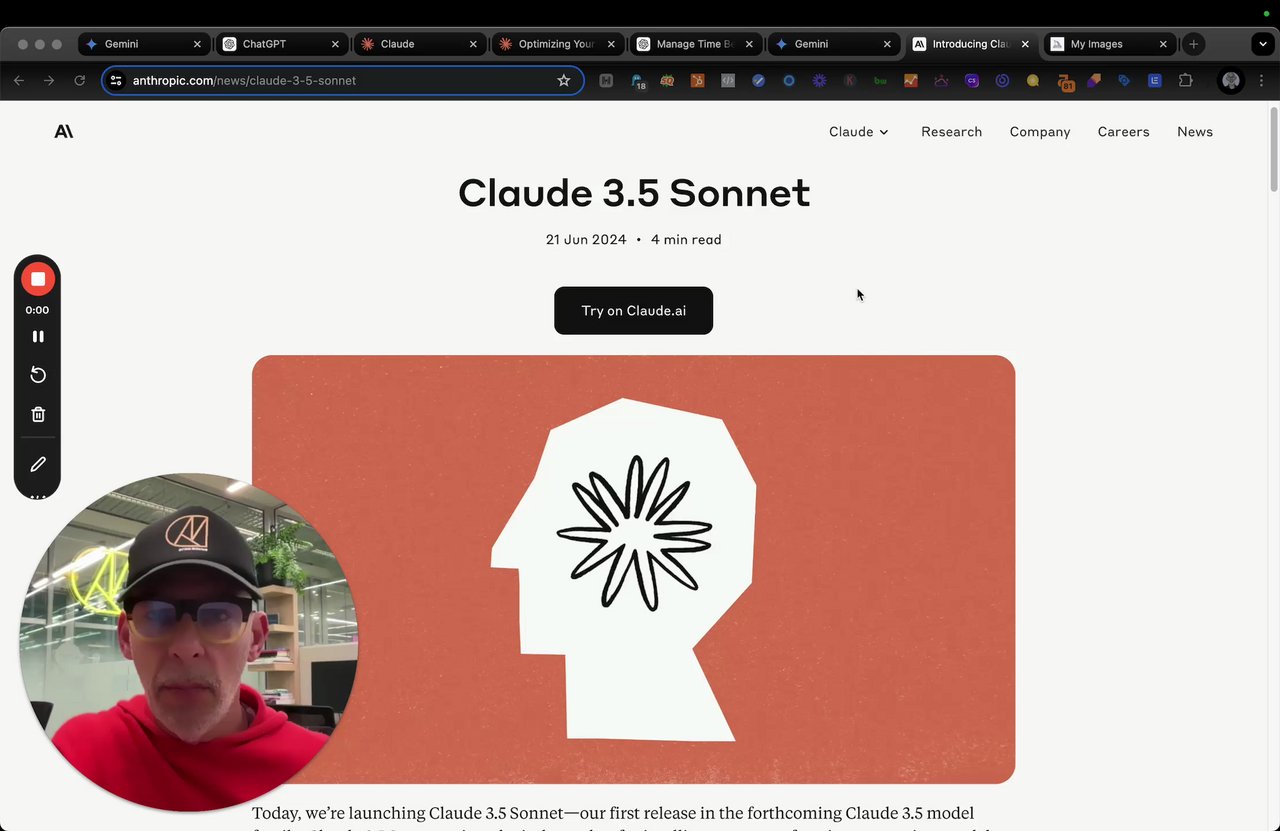This screenshot has width=1280, height=831.
Task: Click the blue slashed-circle extension icon
Action: click(758, 80)
